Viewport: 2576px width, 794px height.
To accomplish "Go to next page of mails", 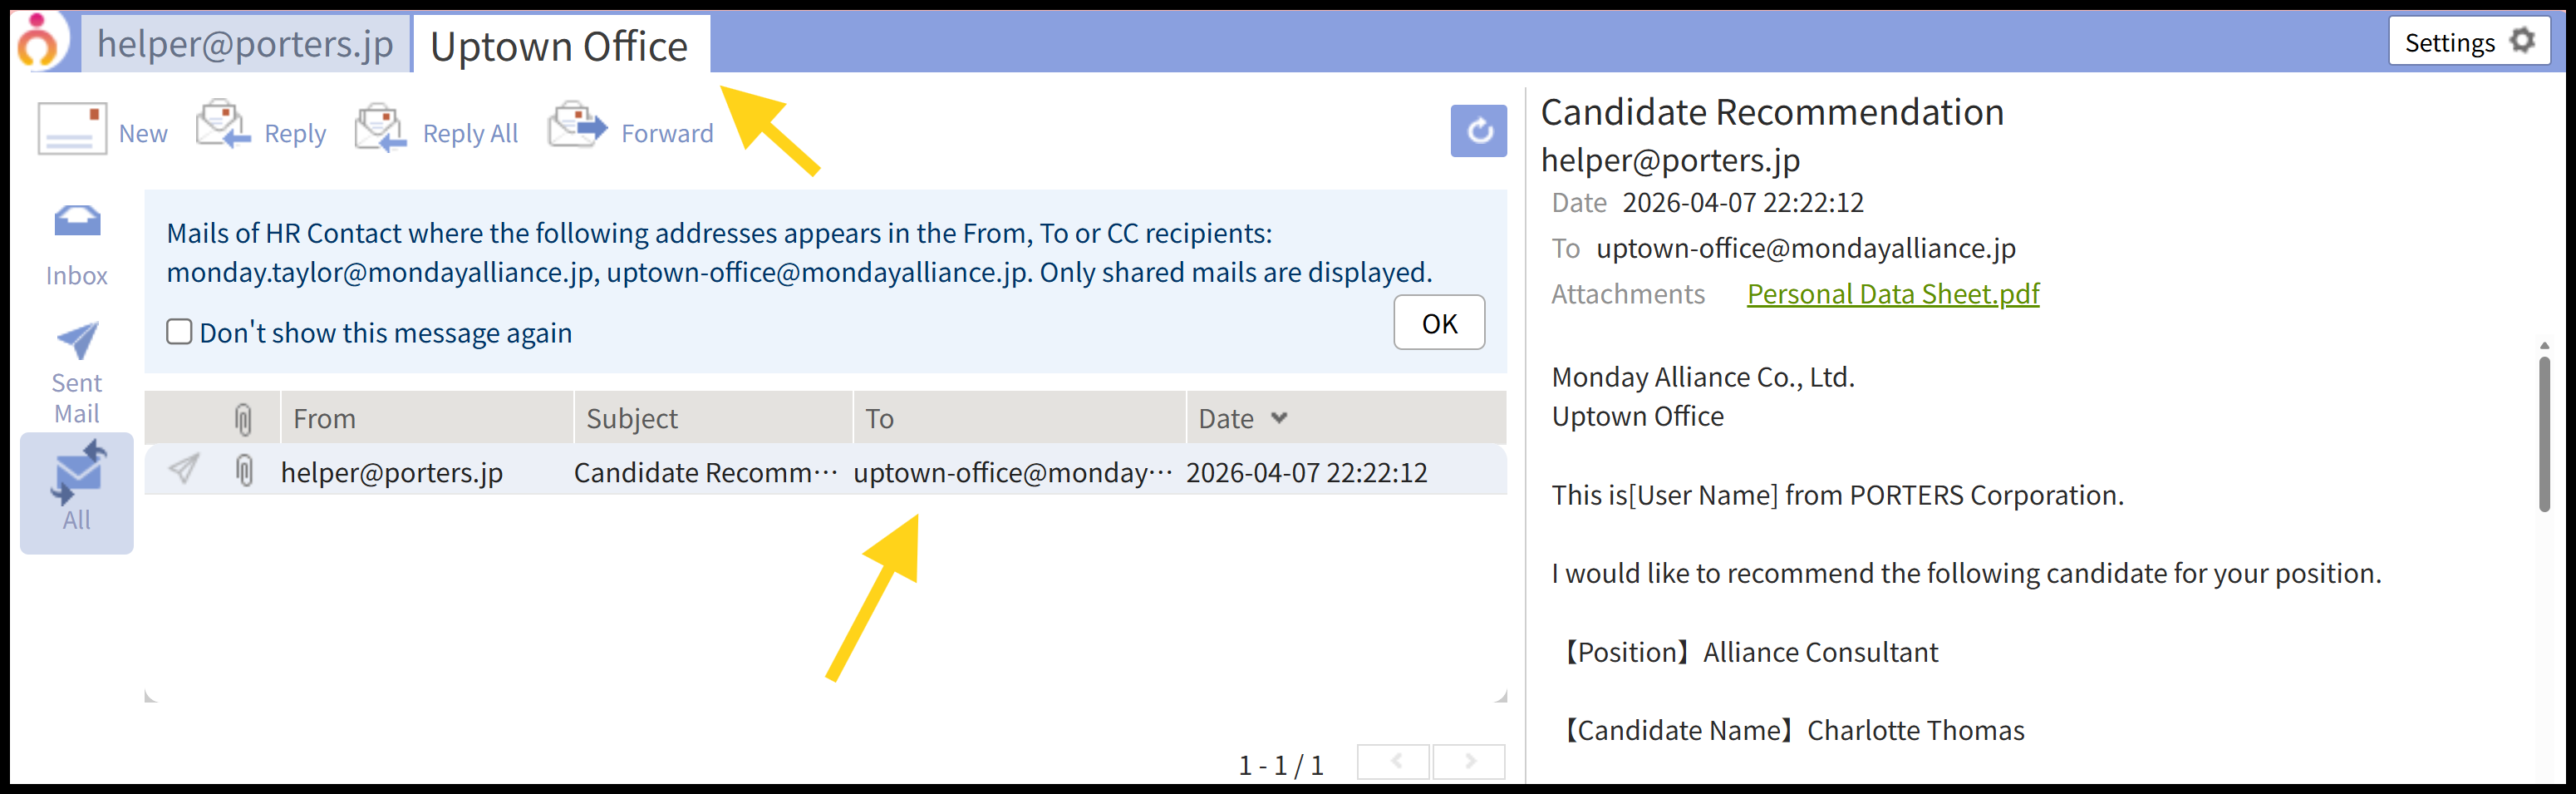I will pos(1469,761).
